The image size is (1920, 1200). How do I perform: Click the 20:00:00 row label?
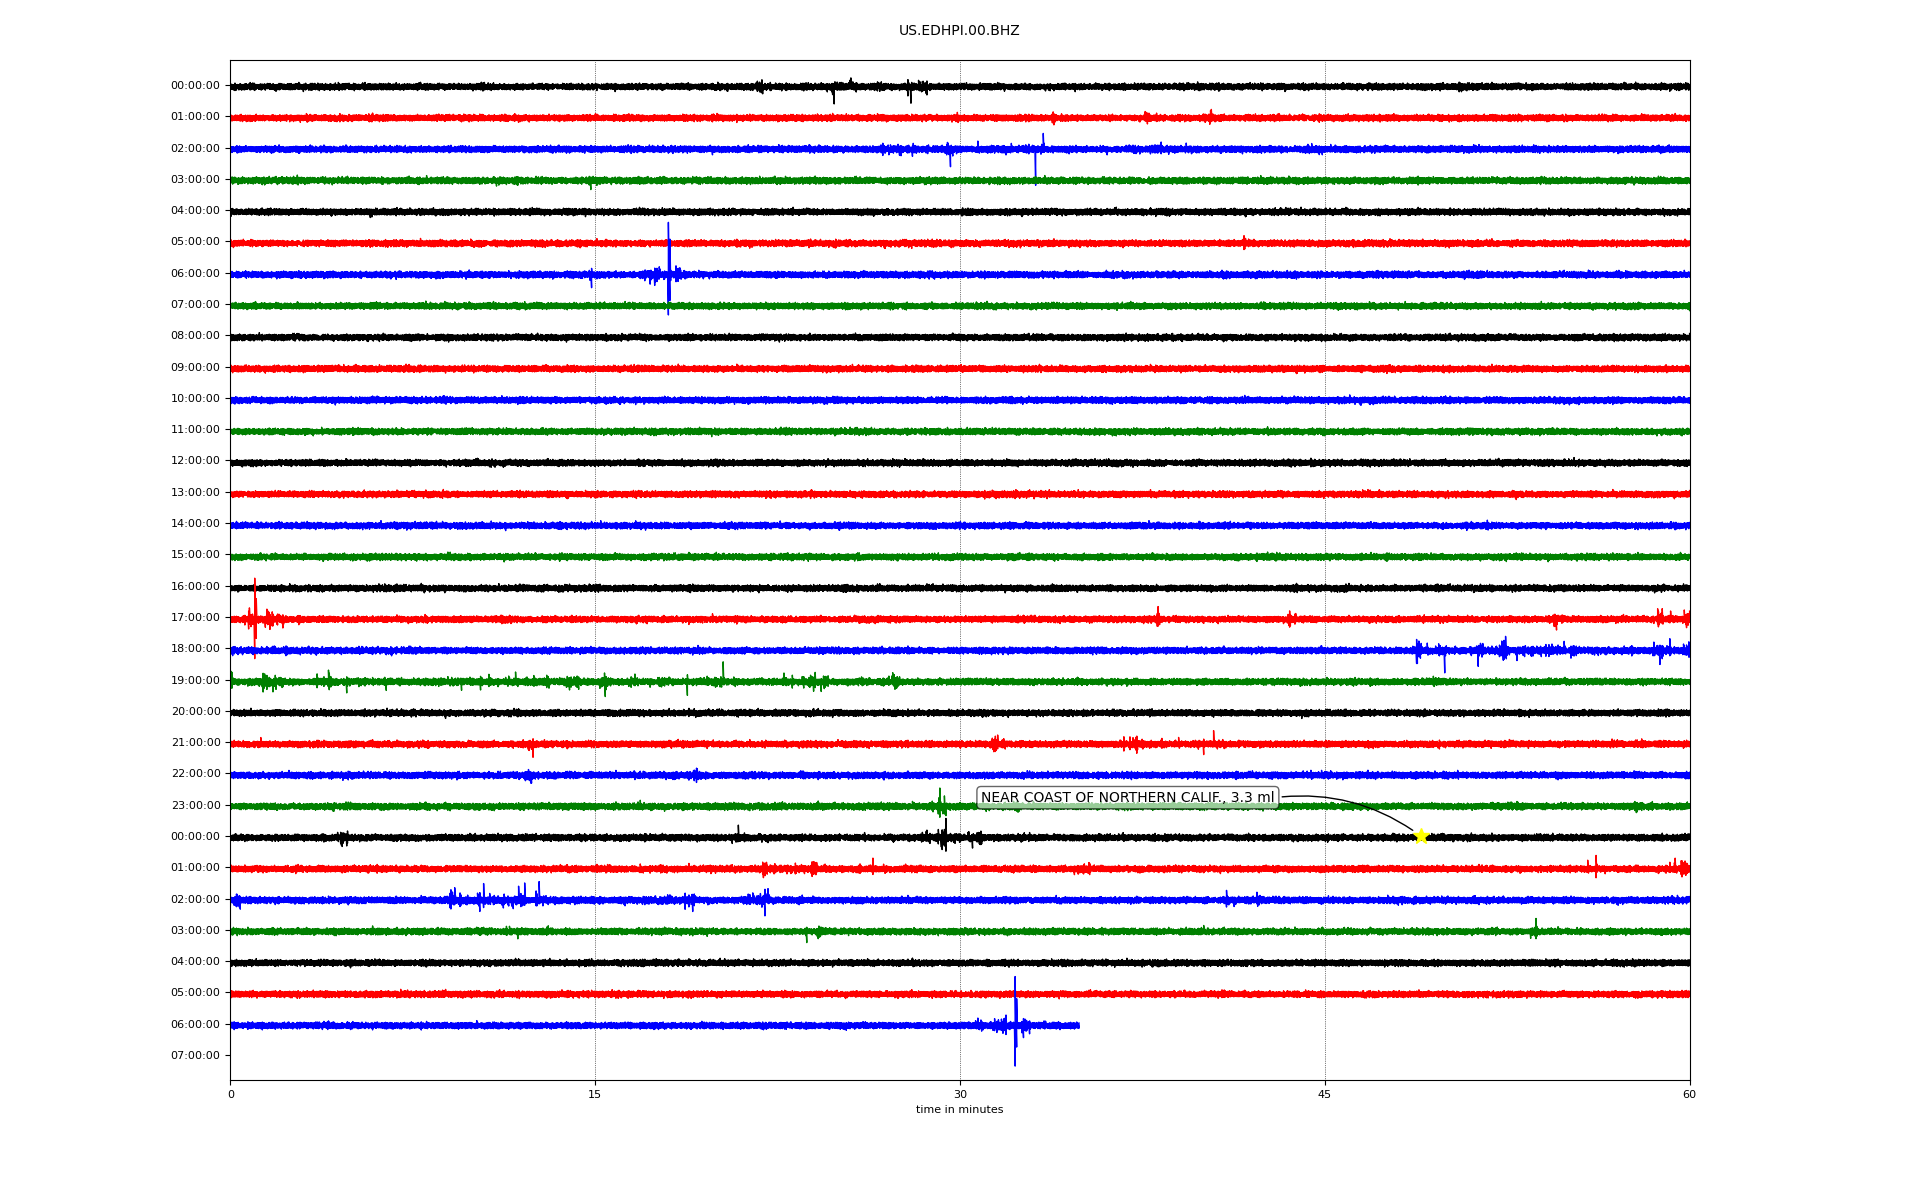point(195,711)
